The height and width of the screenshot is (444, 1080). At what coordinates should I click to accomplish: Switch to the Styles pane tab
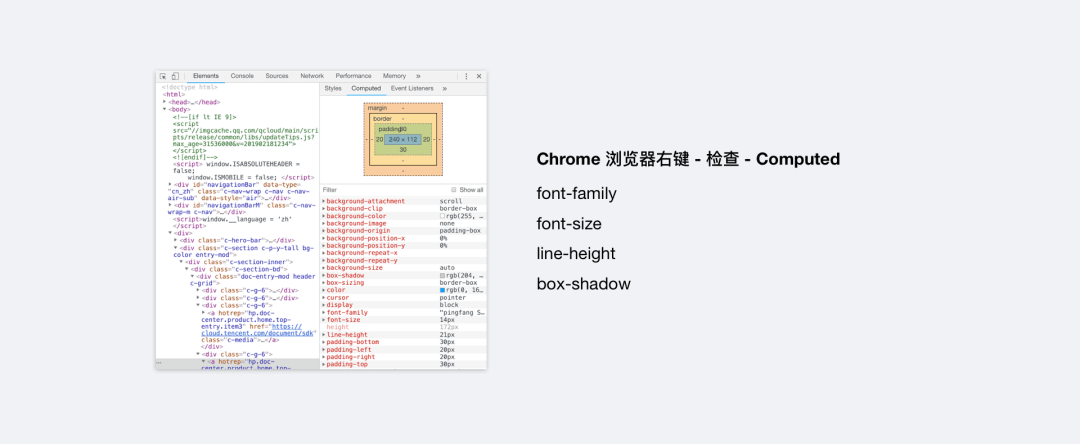[x=333, y=89]
